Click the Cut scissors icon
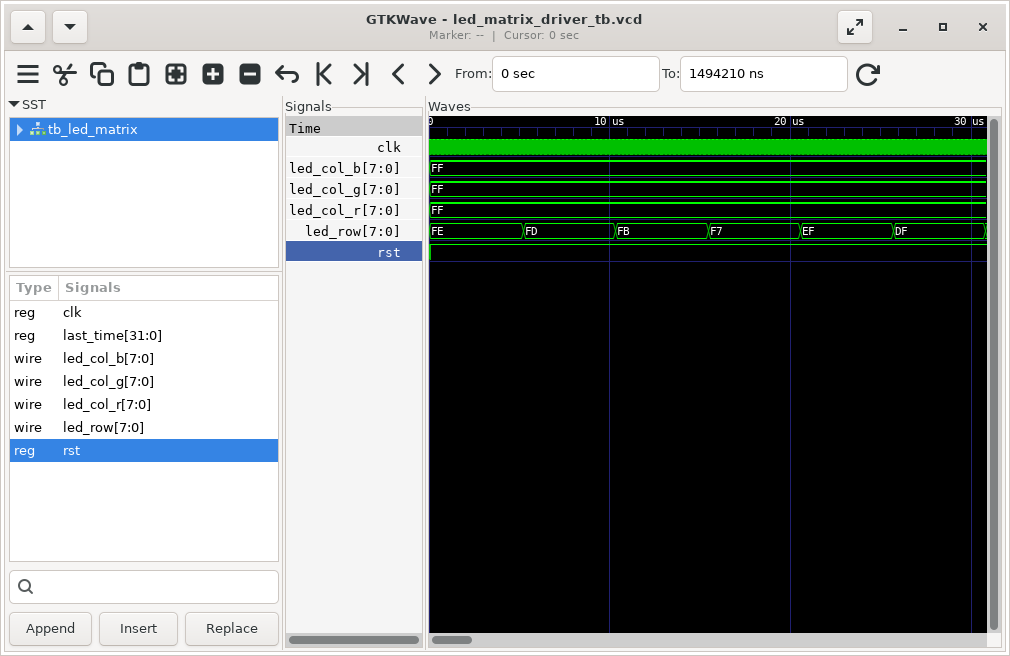Viewport: 1010px width, 656px height. pyautogui.click(x=65, y=74)
